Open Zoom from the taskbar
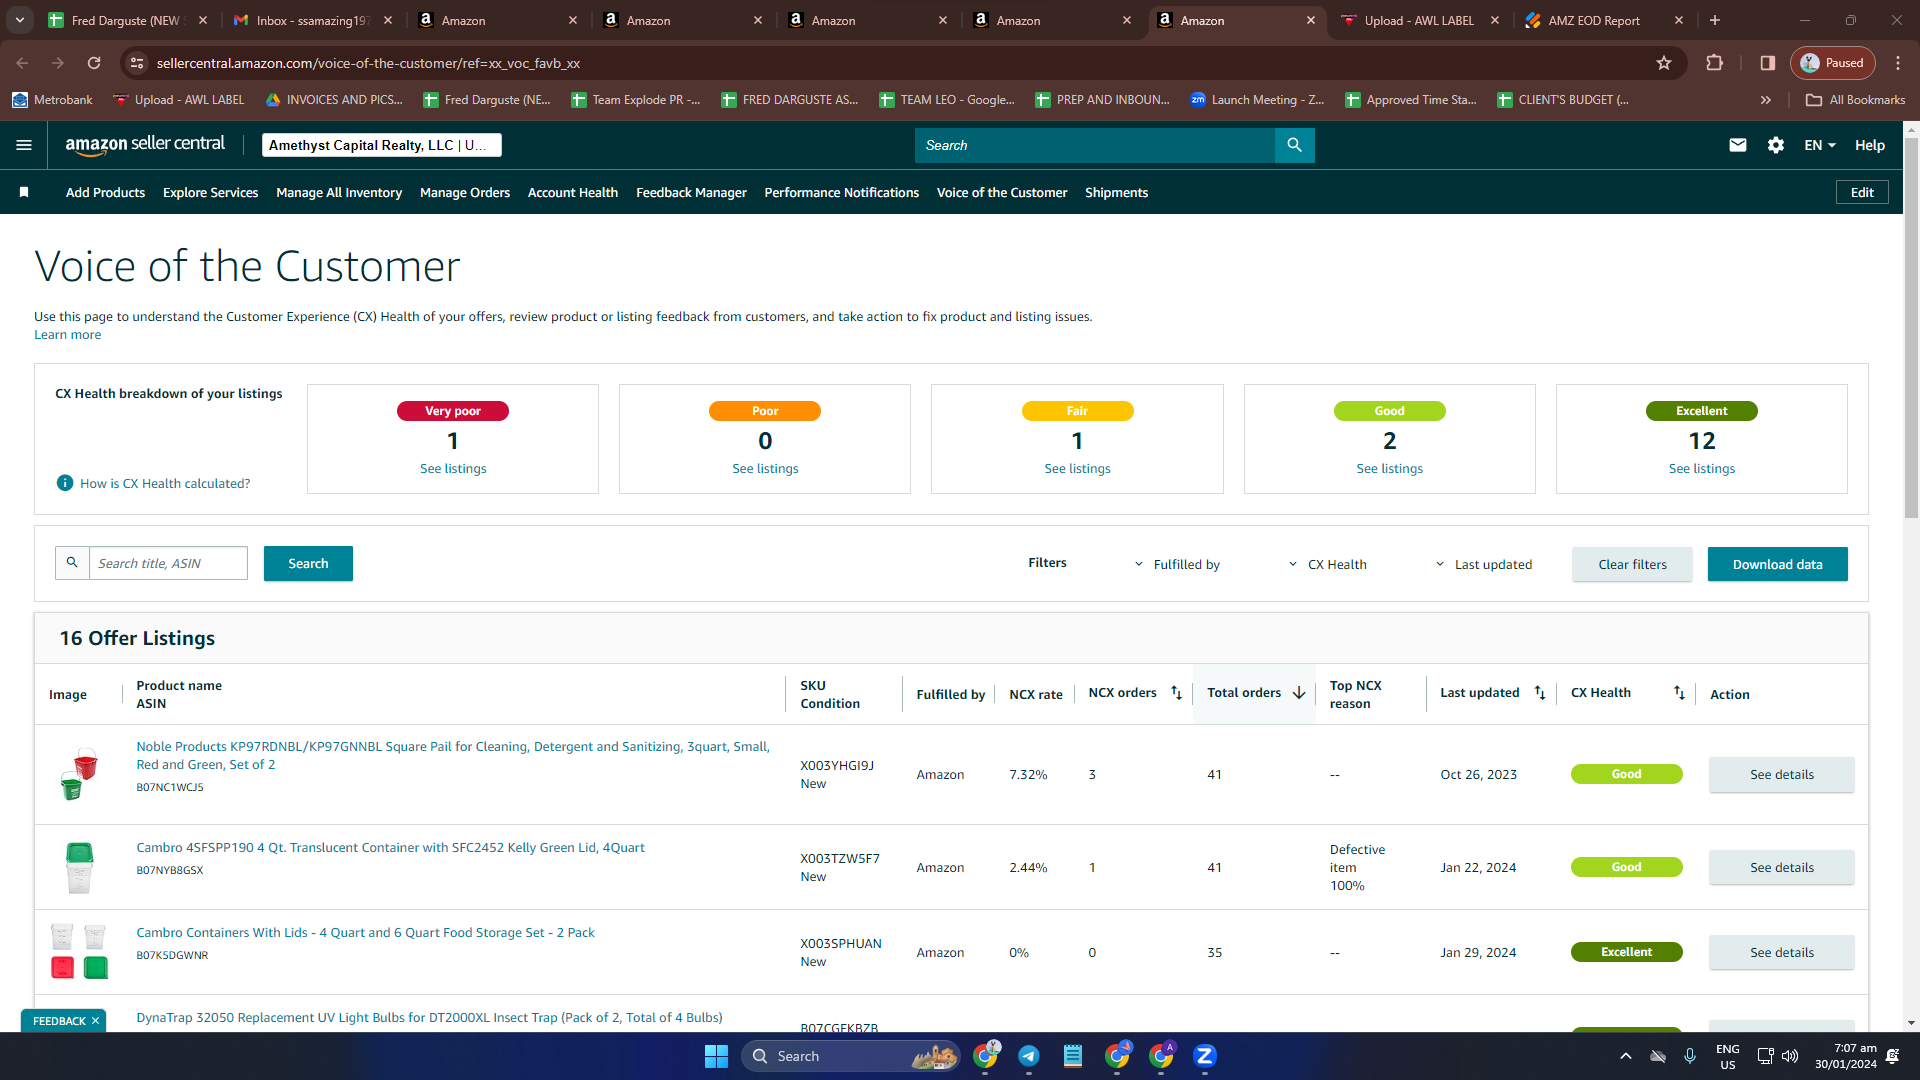This screenshot has width=1920, height=1080. coord(1205,1056)
